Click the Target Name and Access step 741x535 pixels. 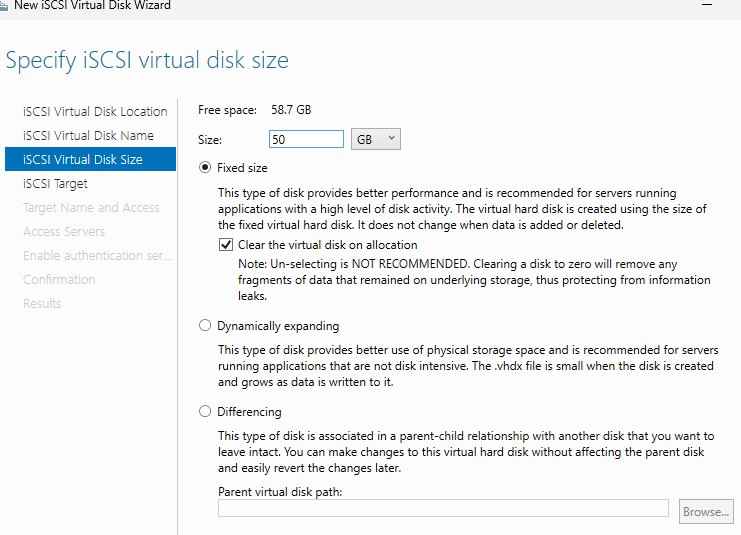(x=91, y=208)
